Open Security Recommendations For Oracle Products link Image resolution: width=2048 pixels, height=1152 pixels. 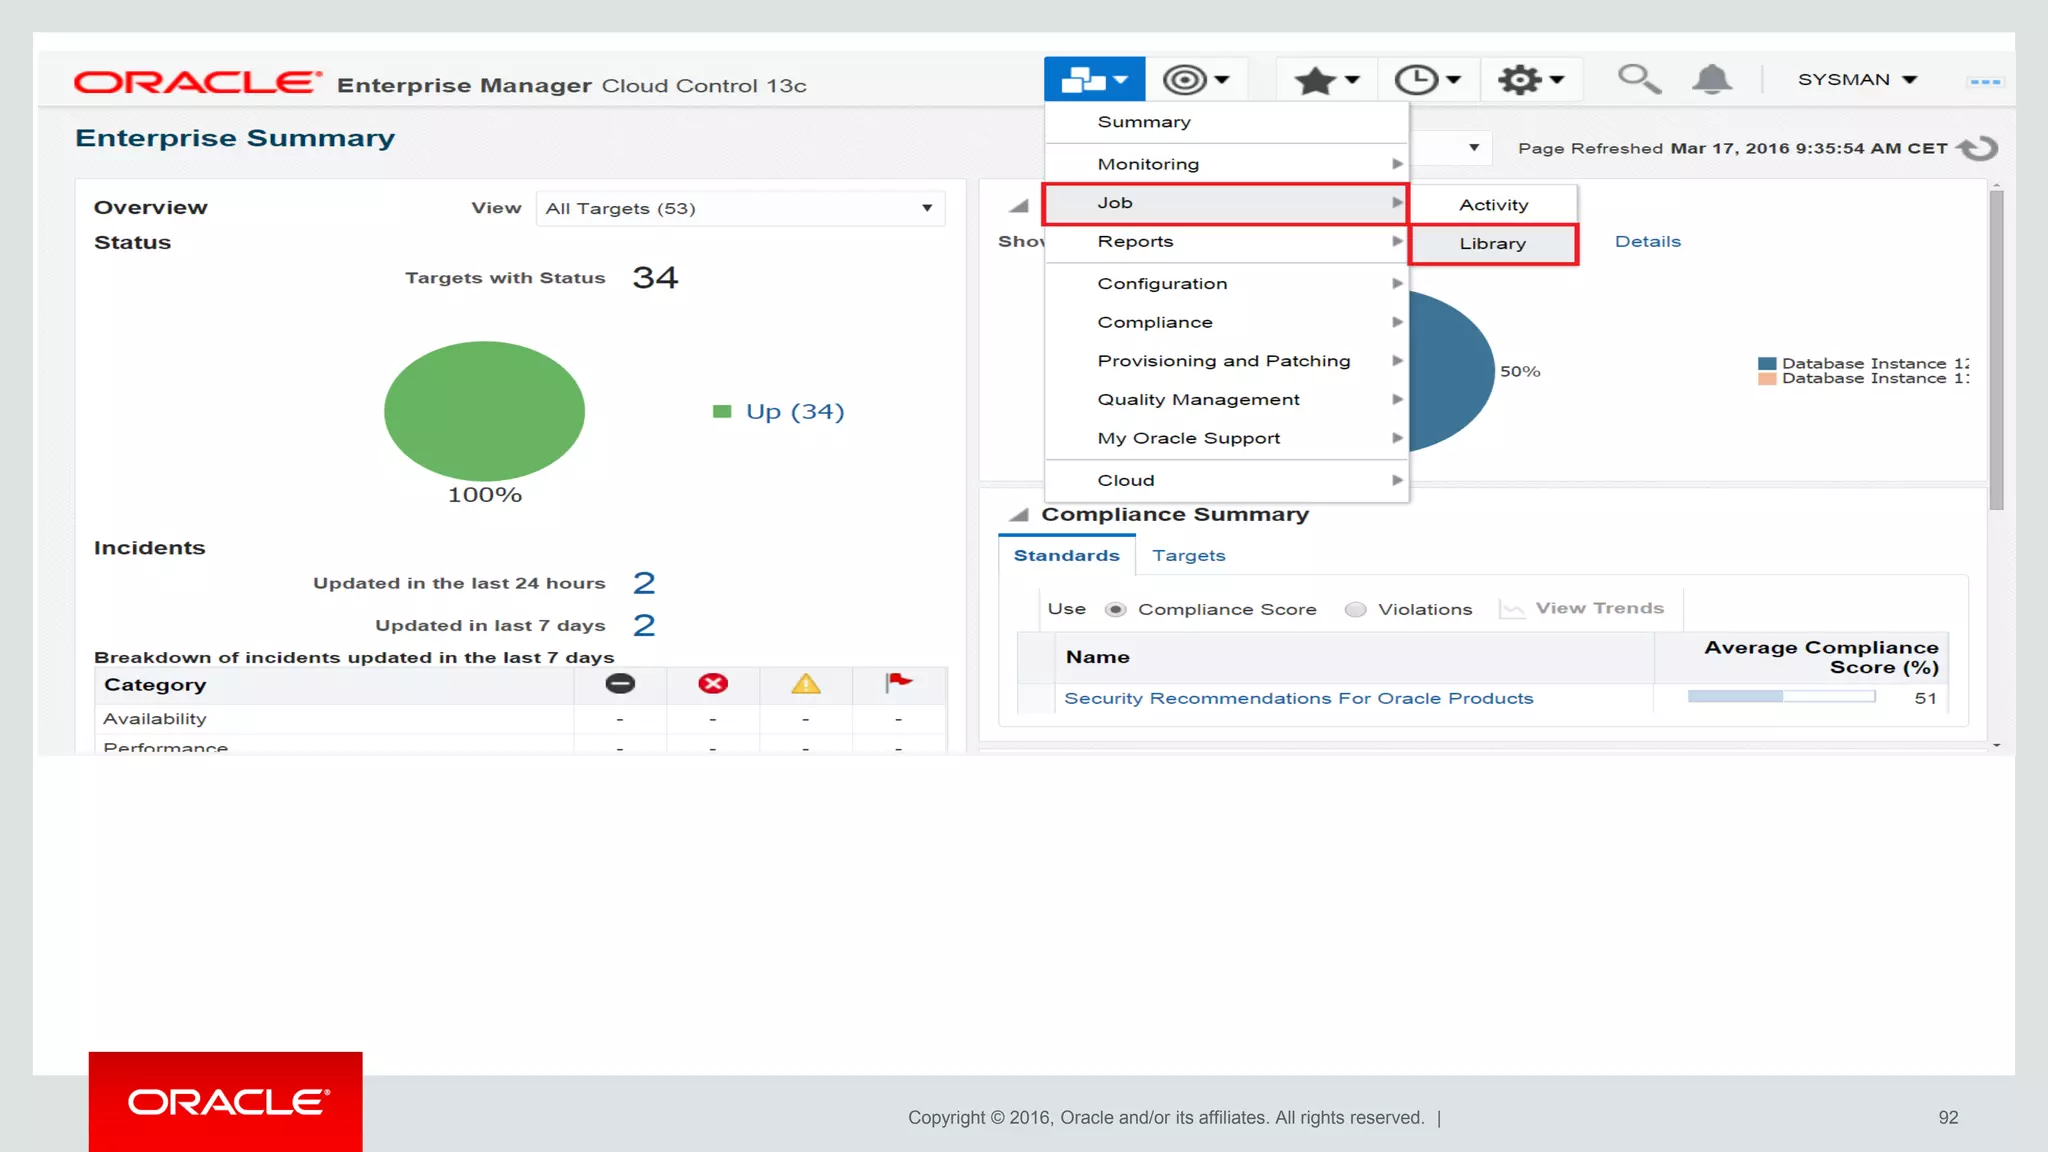coord(1298,698)
